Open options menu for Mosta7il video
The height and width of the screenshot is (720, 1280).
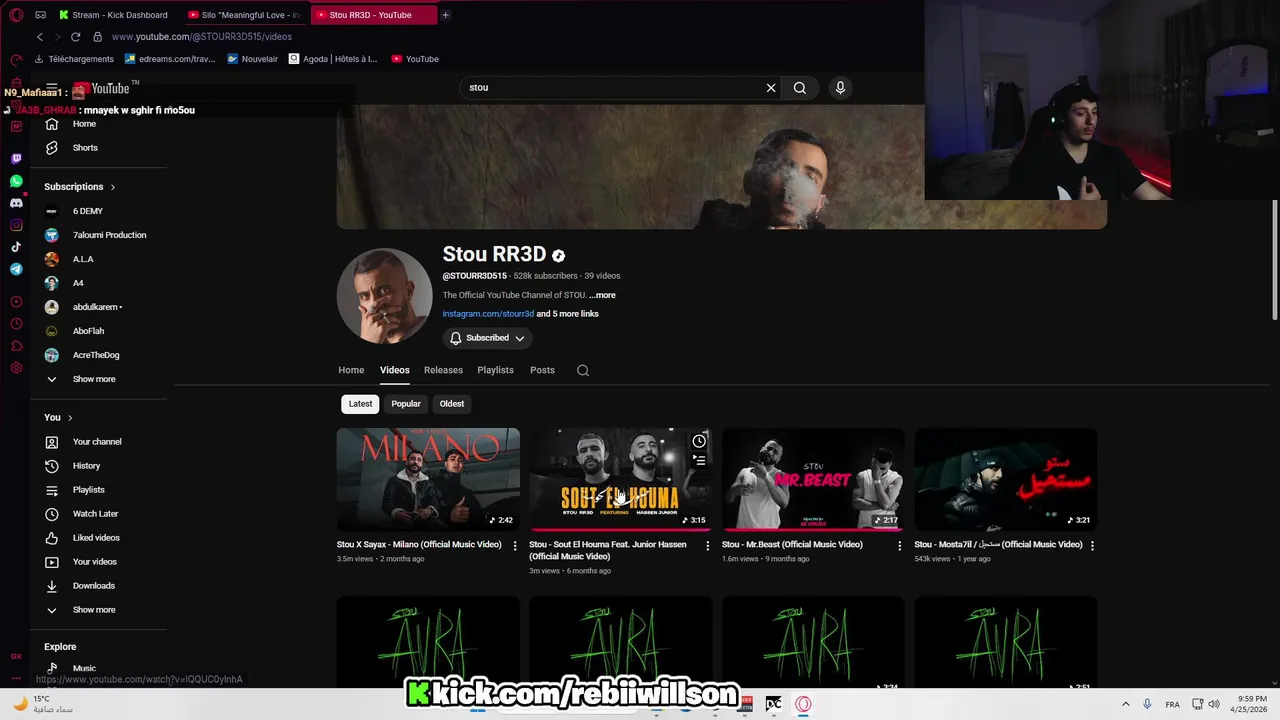point(1092,546)
